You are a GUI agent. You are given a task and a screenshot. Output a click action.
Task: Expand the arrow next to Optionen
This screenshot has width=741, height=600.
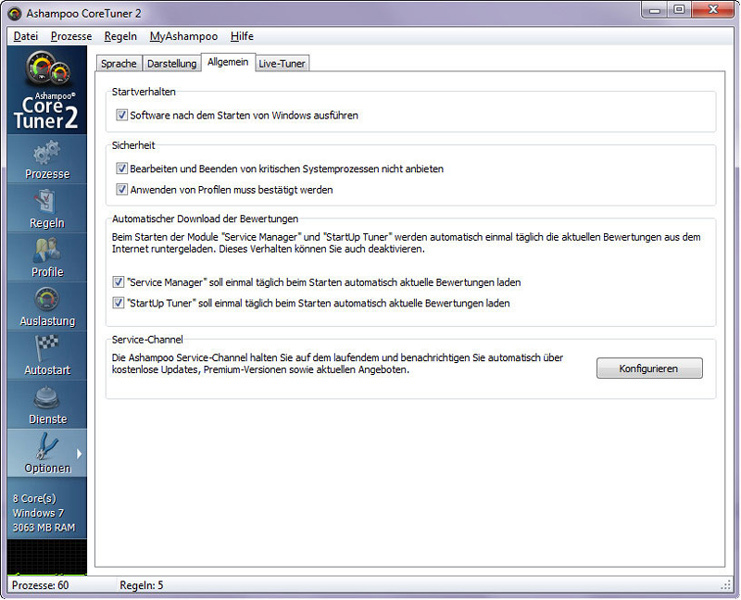(79, 454)
